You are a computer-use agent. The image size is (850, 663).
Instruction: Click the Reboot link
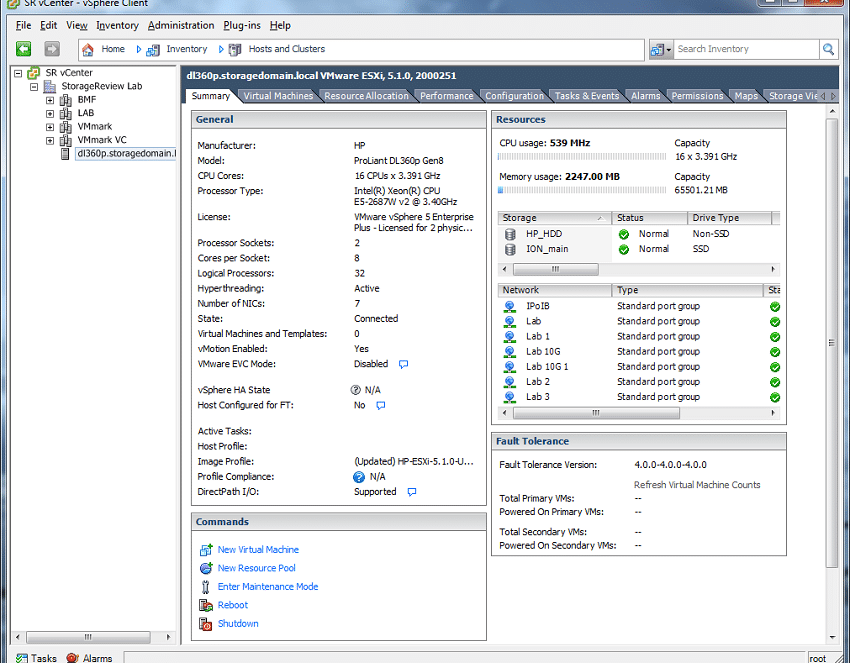(x=233, y=605)
